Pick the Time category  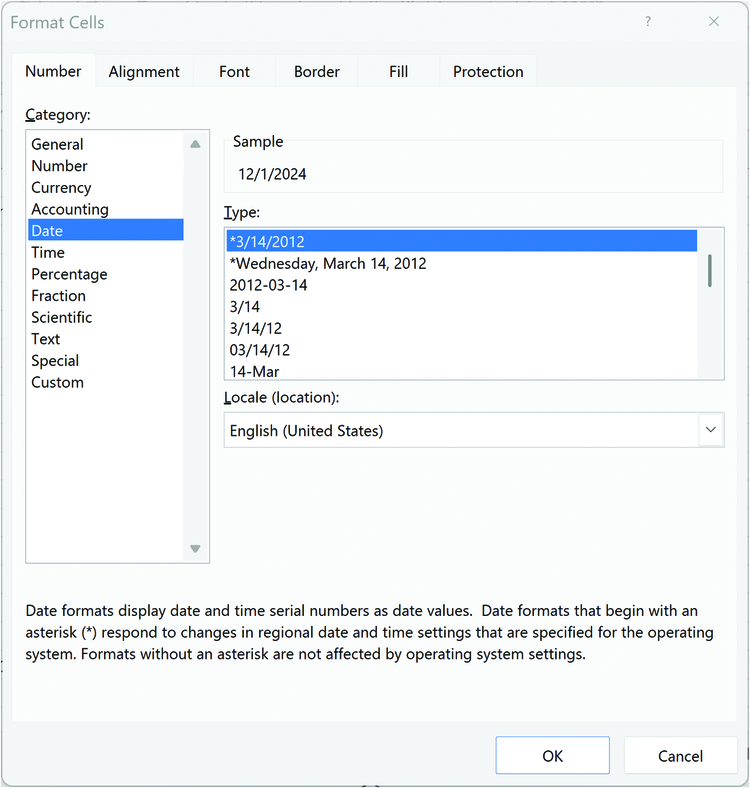pos(106,252)
